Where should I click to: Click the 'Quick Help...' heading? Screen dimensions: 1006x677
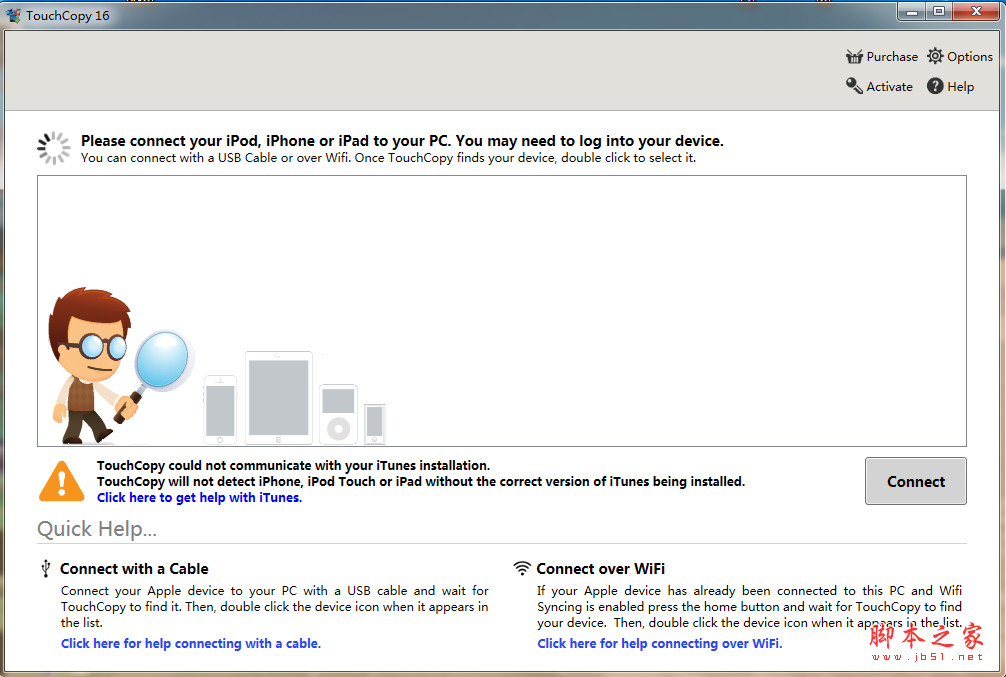97,529
